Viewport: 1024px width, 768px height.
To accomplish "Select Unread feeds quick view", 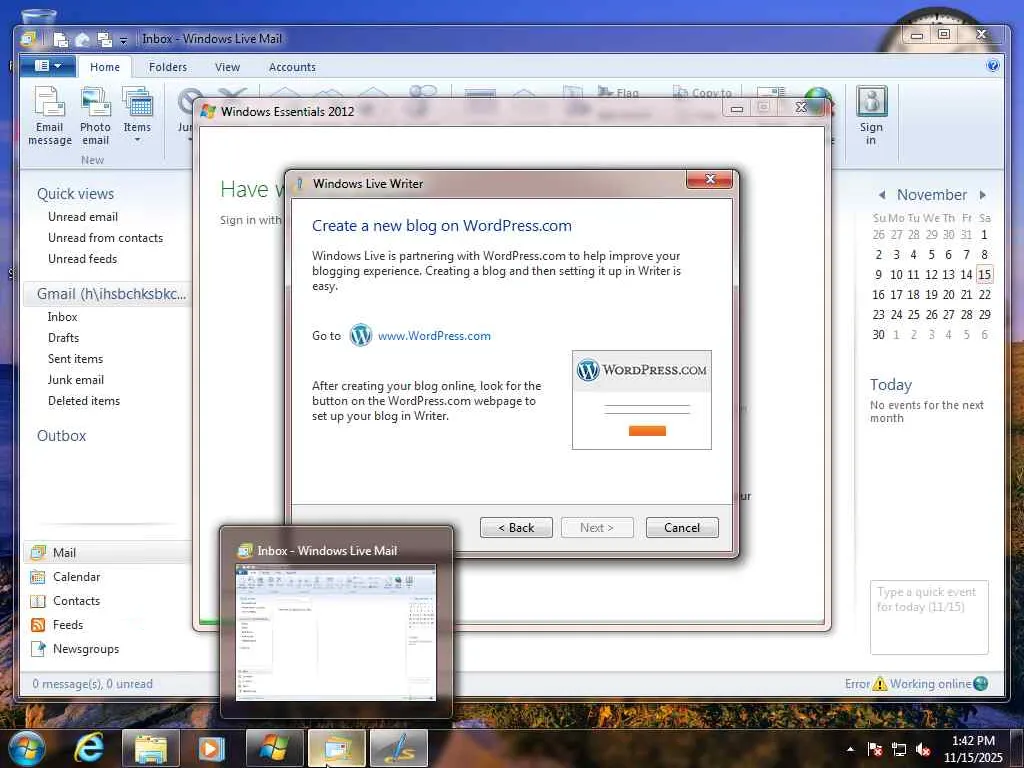I will click(82, 259).
